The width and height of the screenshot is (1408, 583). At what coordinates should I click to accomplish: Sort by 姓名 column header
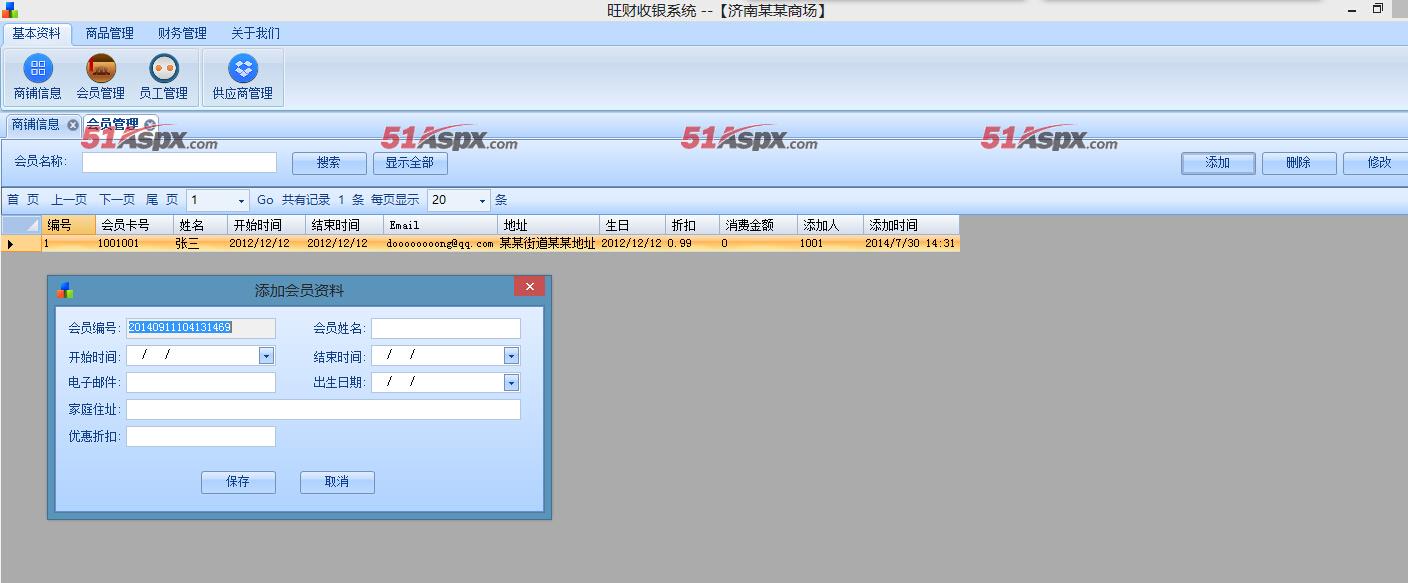pyautogui.click(x=200, y=225)
